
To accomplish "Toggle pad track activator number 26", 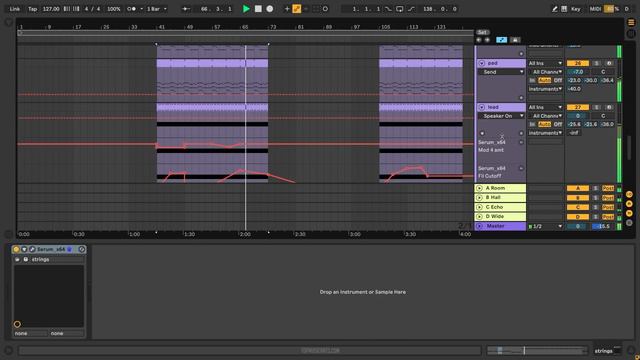I will click(x=578, y=63).
